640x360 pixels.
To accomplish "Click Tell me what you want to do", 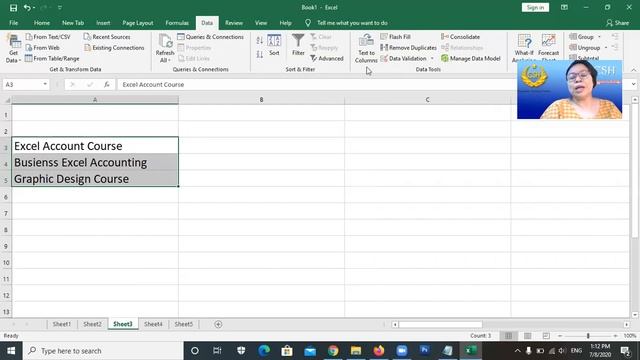I will pyautogui.click(x=352, y=23).
